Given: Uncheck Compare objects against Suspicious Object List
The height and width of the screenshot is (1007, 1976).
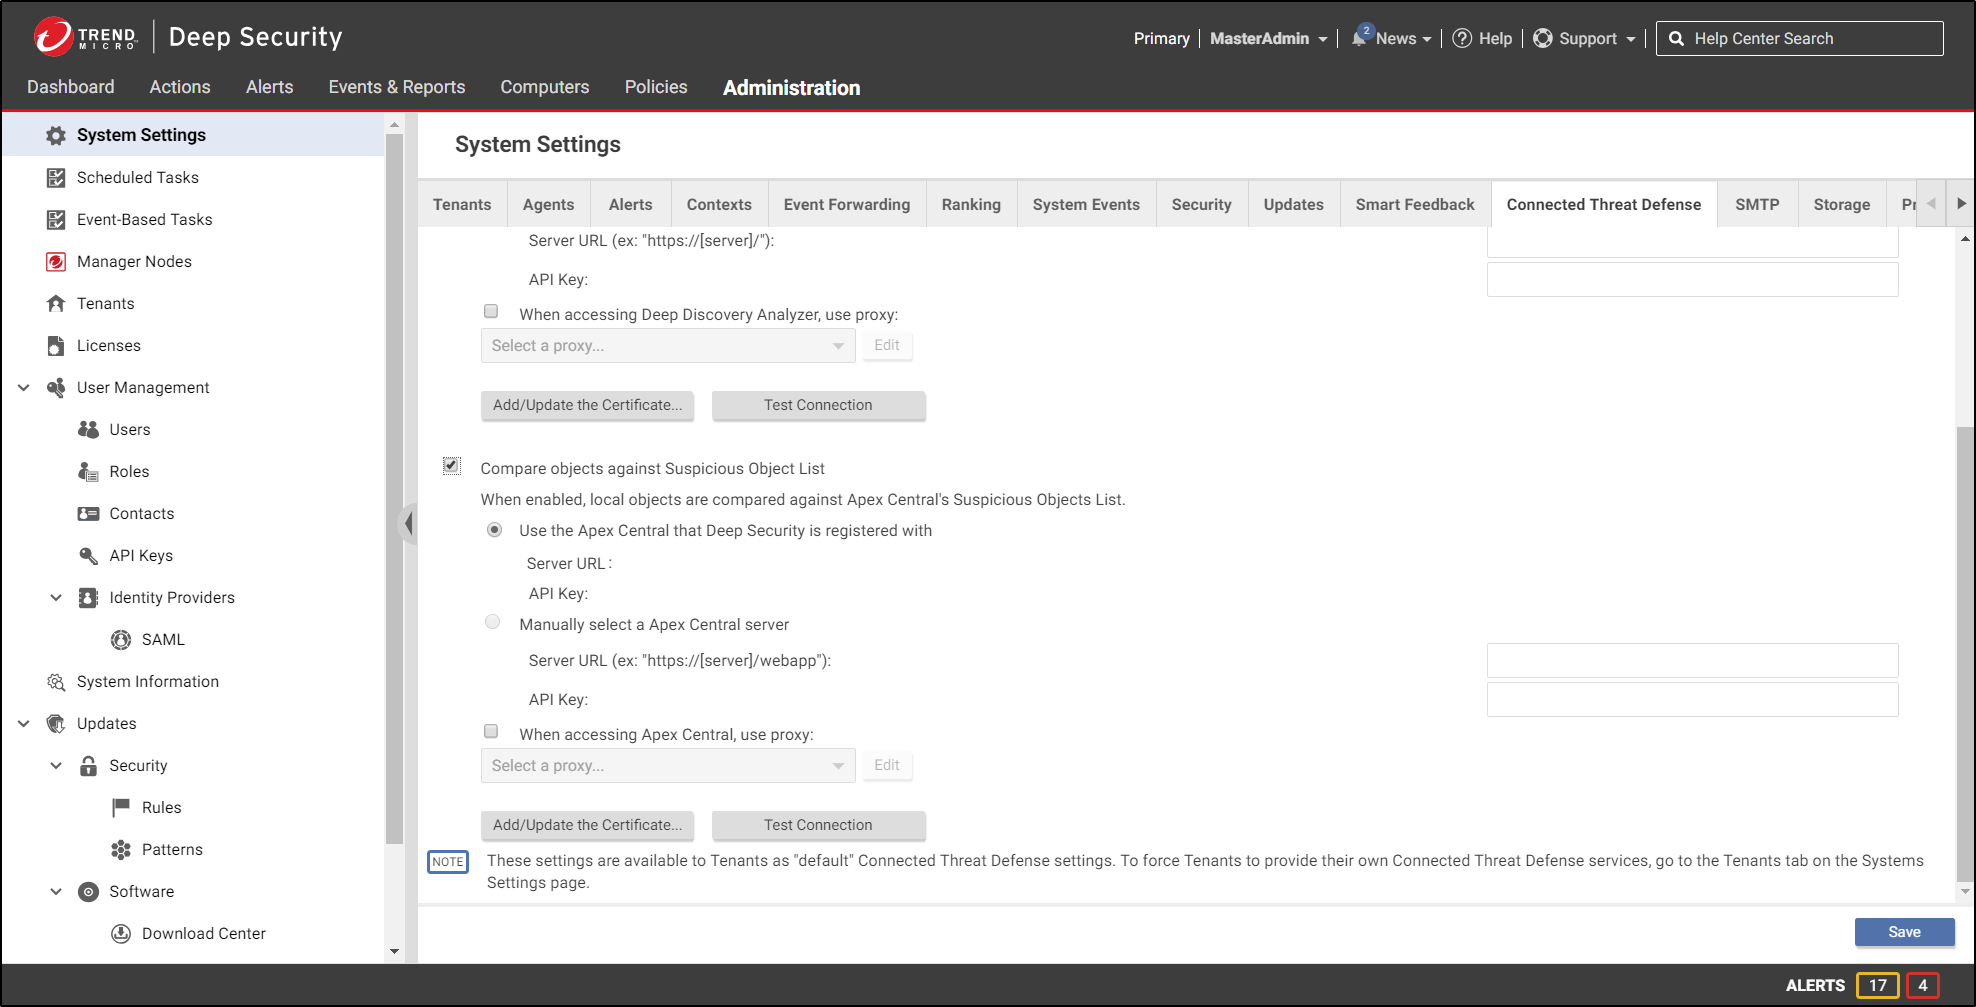Looking at the screenshot, I should pos(452,466).
